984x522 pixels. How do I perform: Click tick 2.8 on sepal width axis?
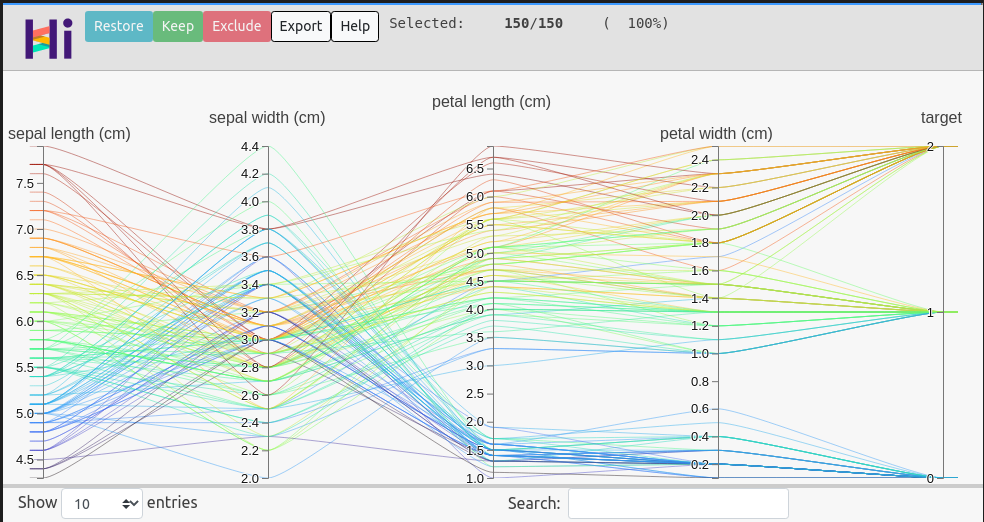tap(250, 368)
